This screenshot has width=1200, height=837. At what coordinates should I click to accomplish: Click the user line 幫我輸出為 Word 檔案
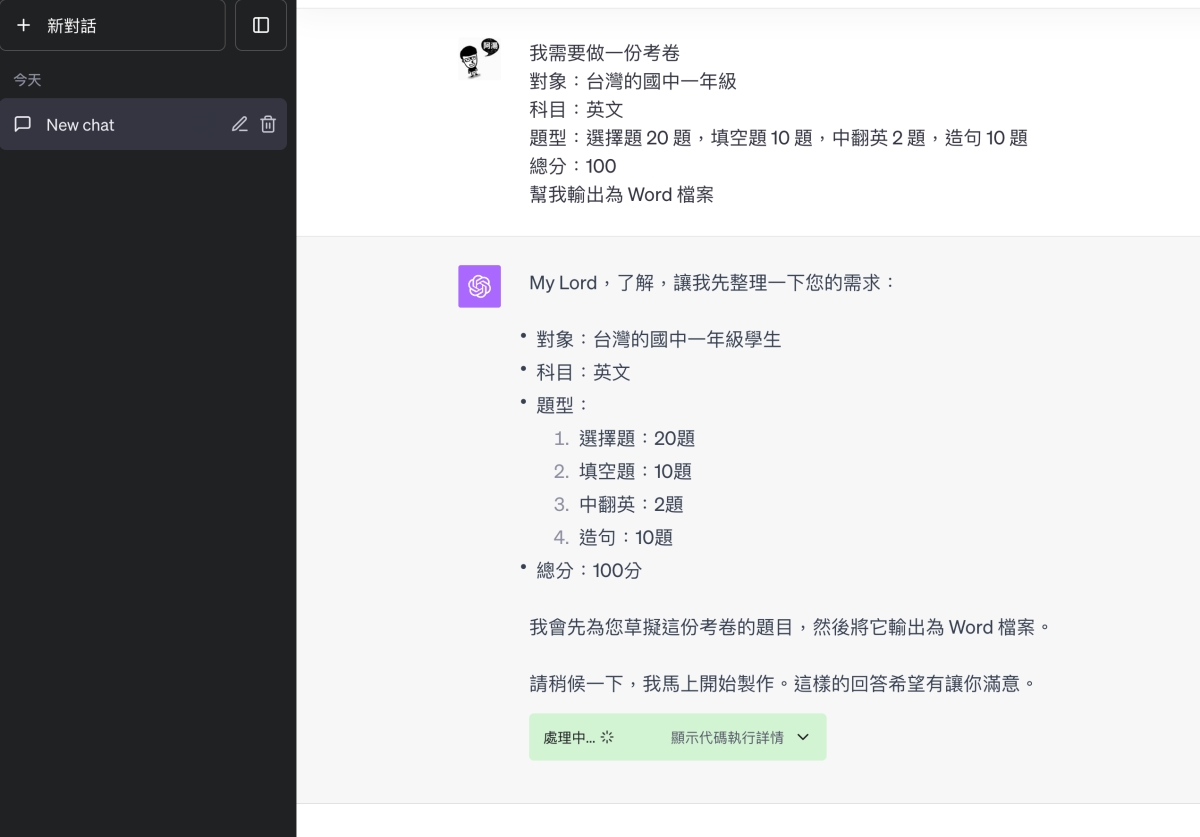(x=621, y=195)
